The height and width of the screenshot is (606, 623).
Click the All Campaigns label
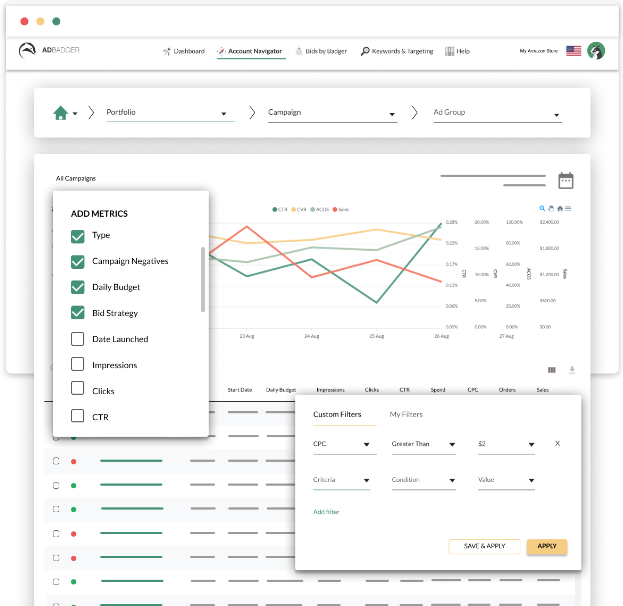point(75,178)
